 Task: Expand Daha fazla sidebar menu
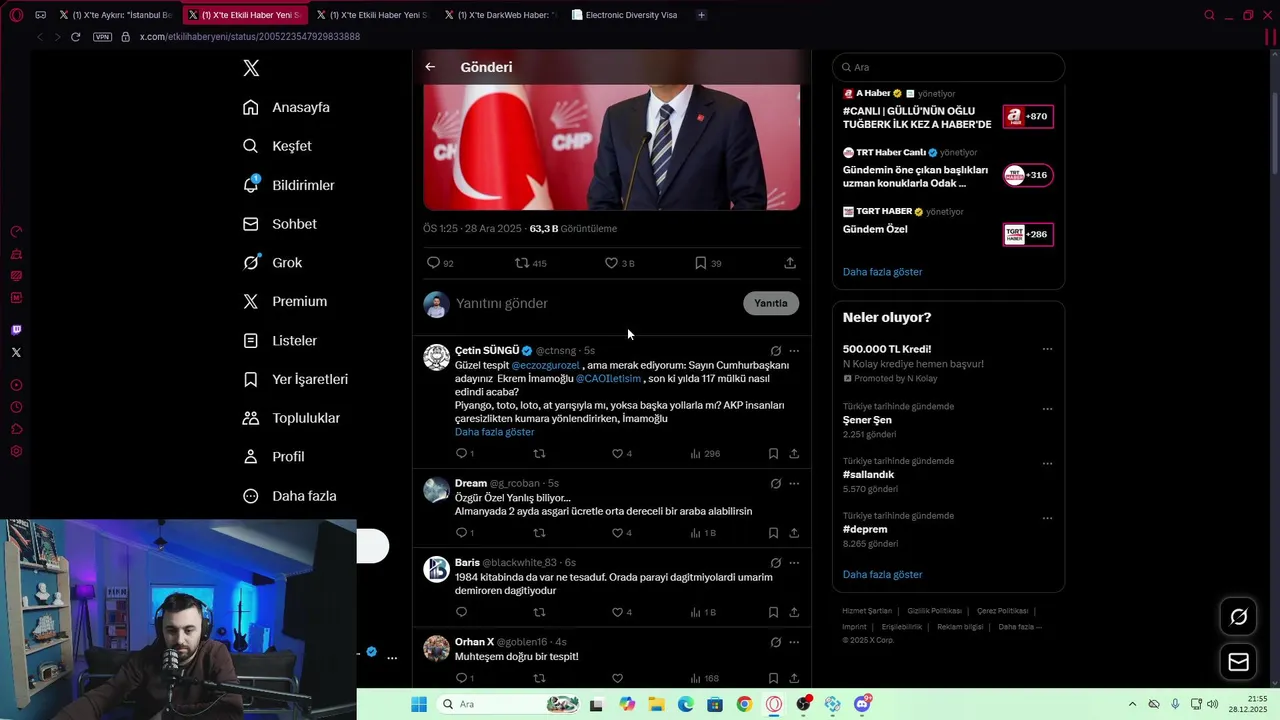coord(290,496)
